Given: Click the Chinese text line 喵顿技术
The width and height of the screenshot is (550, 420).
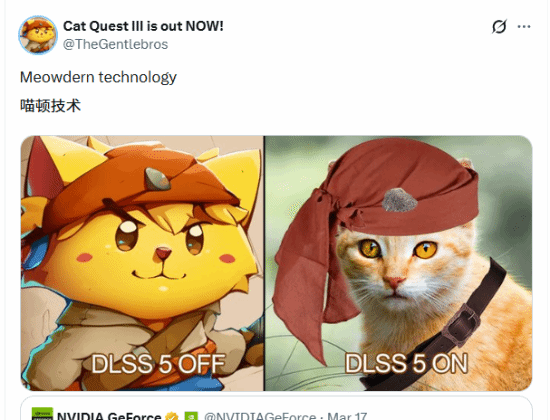Looking at the screenshot, I should 51,106.
